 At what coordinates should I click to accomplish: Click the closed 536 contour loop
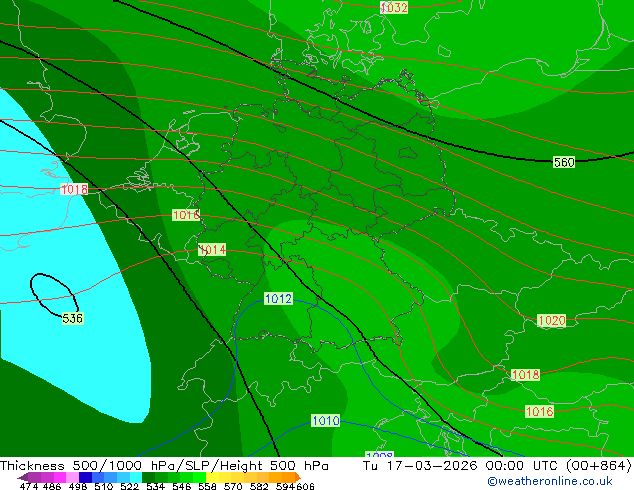point(53,294)
